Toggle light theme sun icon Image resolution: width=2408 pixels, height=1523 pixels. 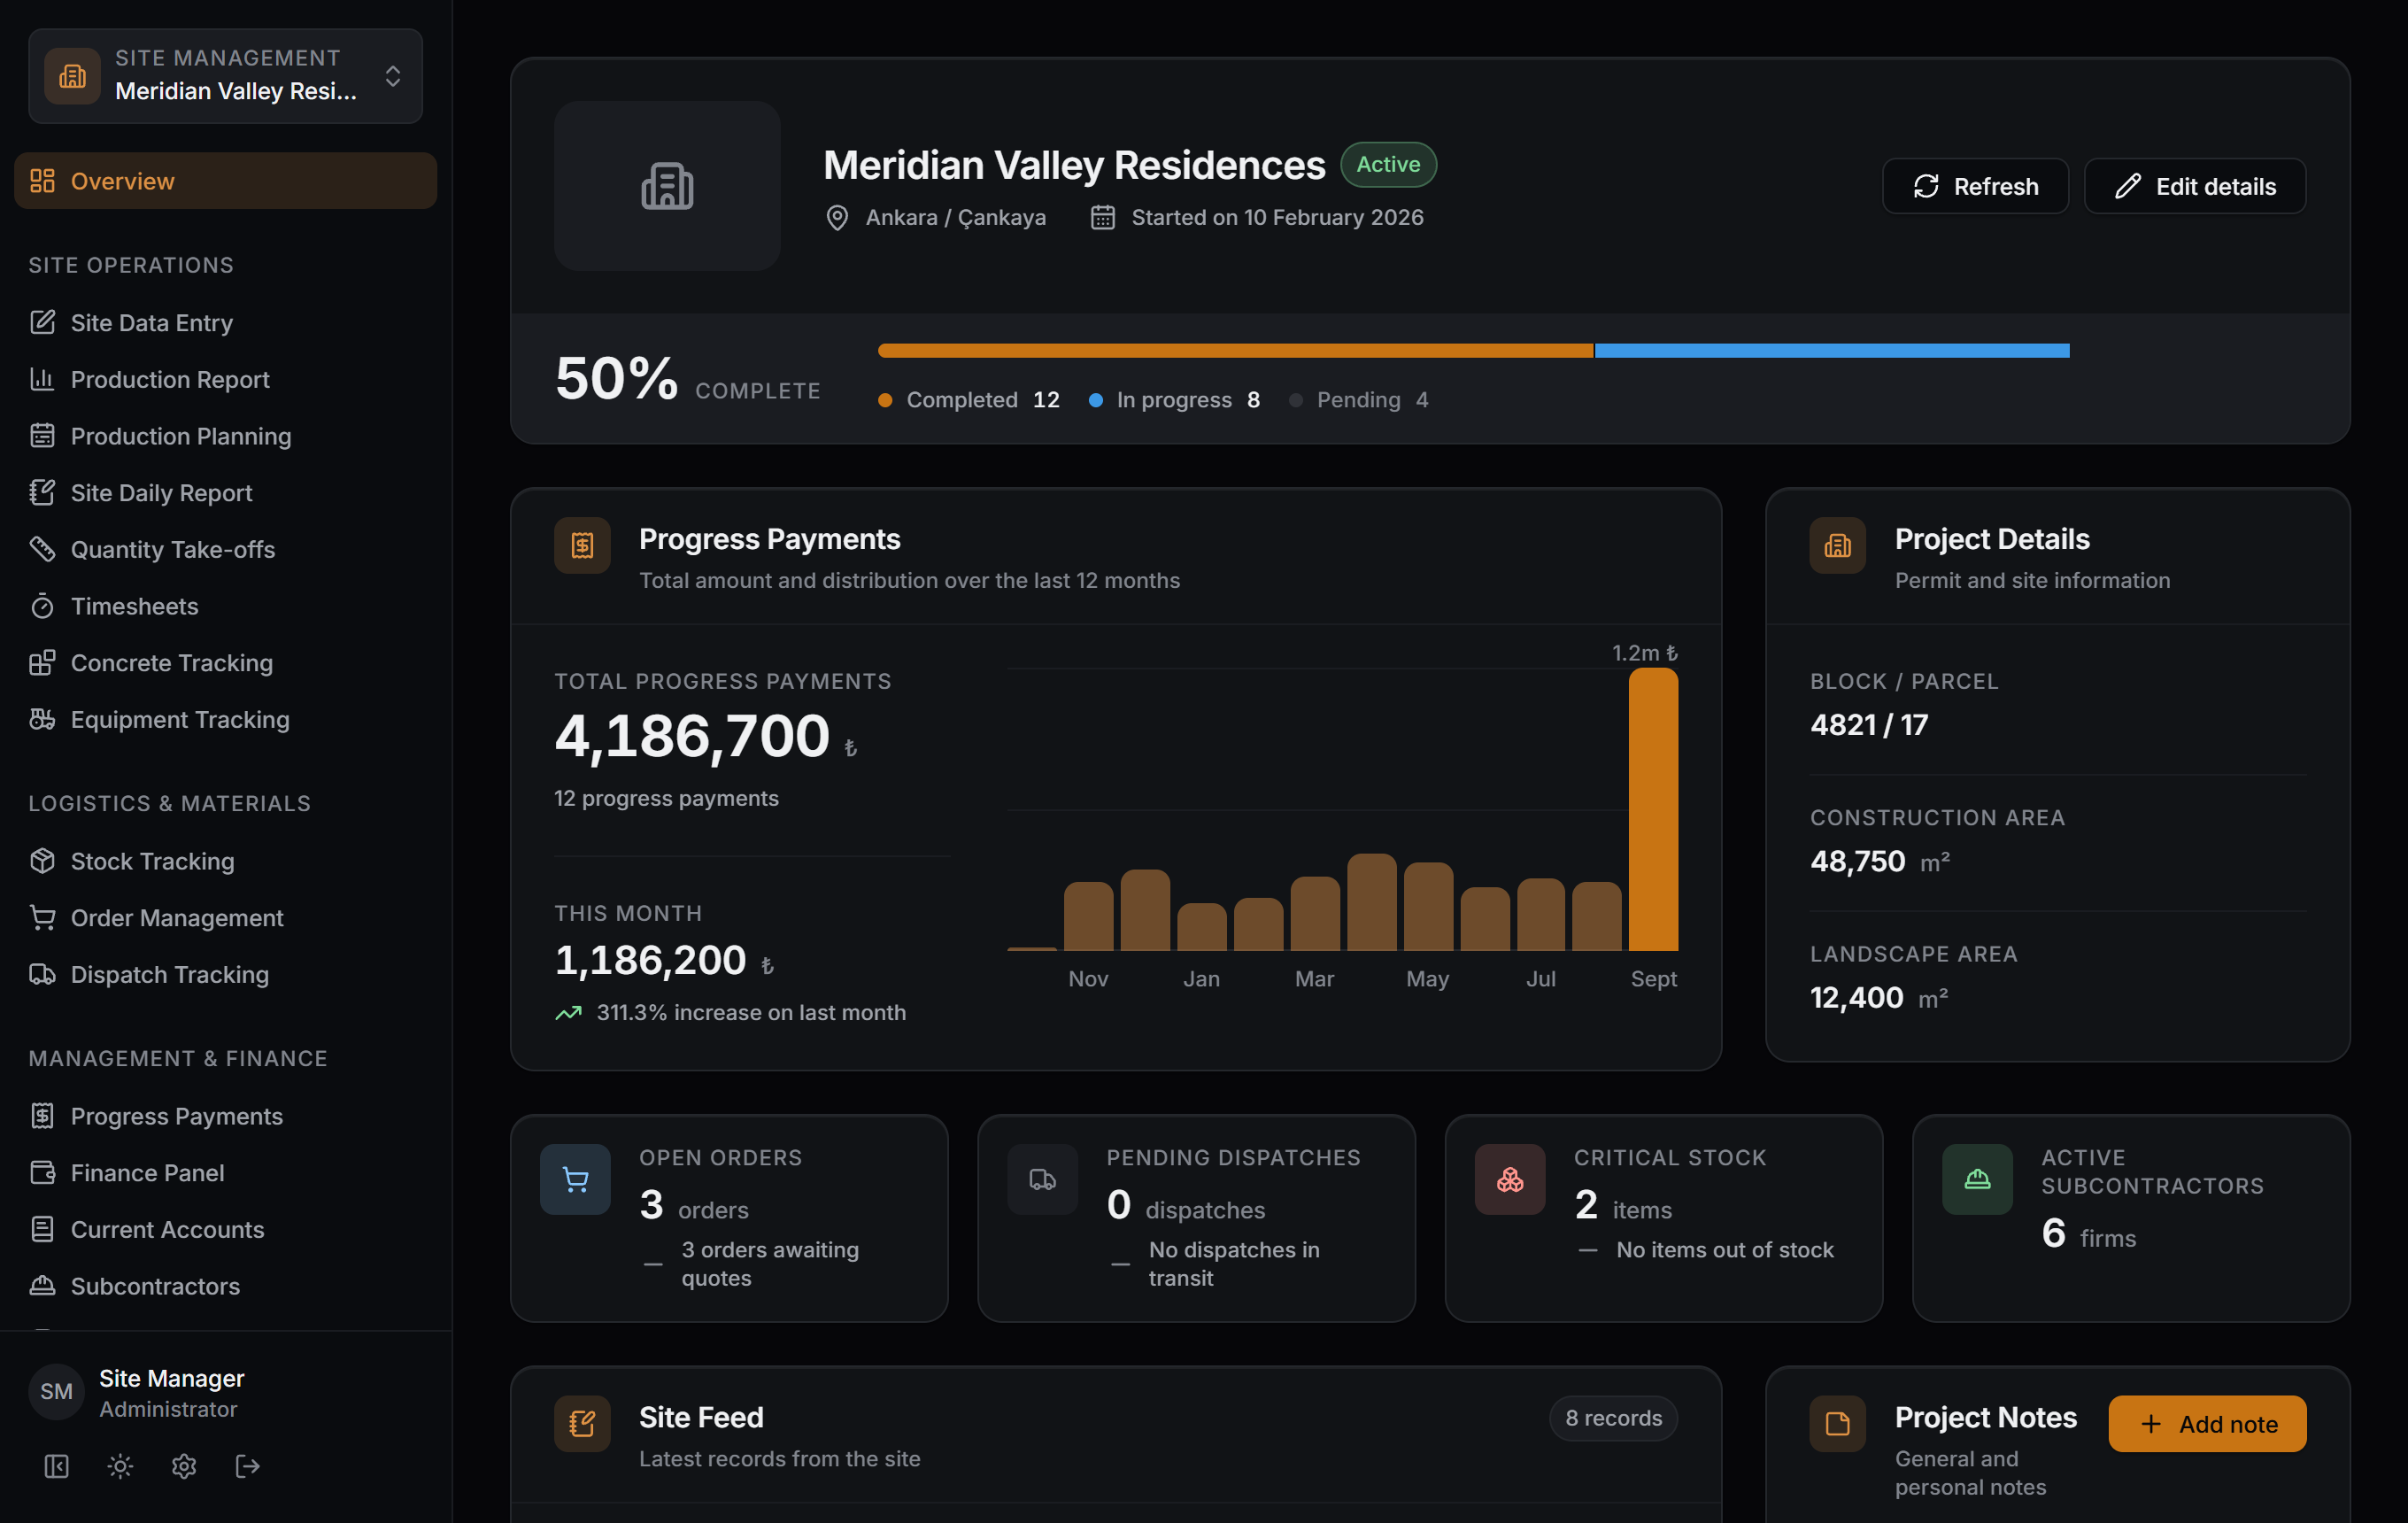120,1466
